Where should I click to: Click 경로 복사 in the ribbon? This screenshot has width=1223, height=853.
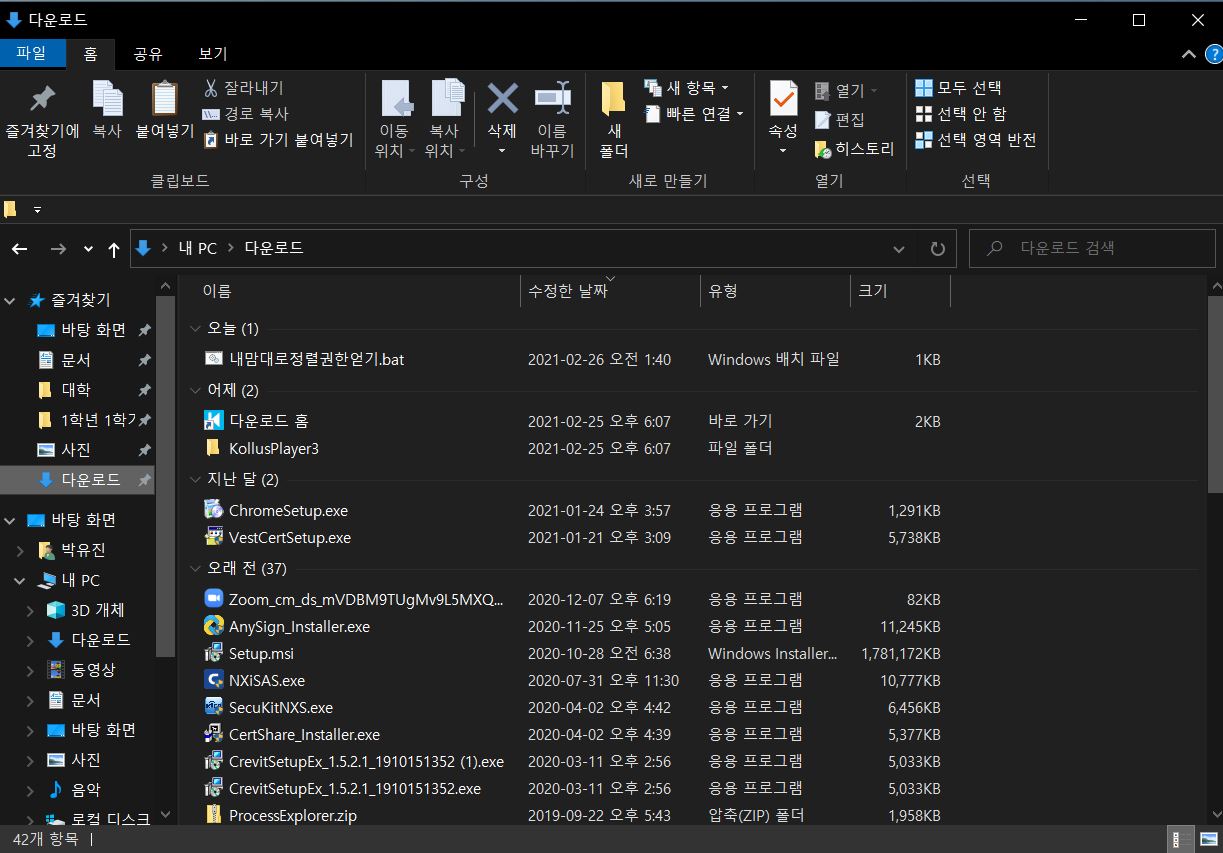[245, 114]
